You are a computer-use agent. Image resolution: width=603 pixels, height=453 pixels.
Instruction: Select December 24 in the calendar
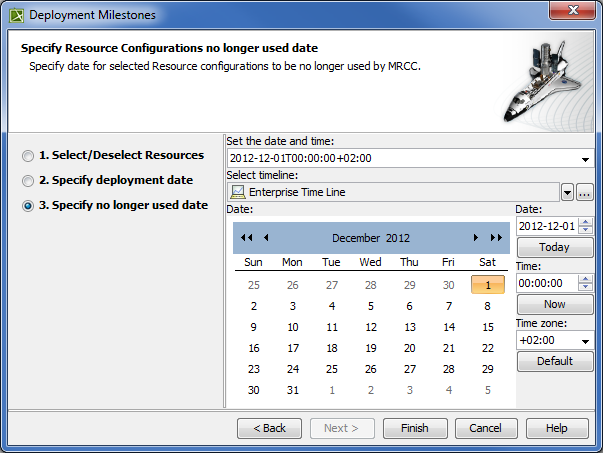pyautogui.click(x=293, y=369)
